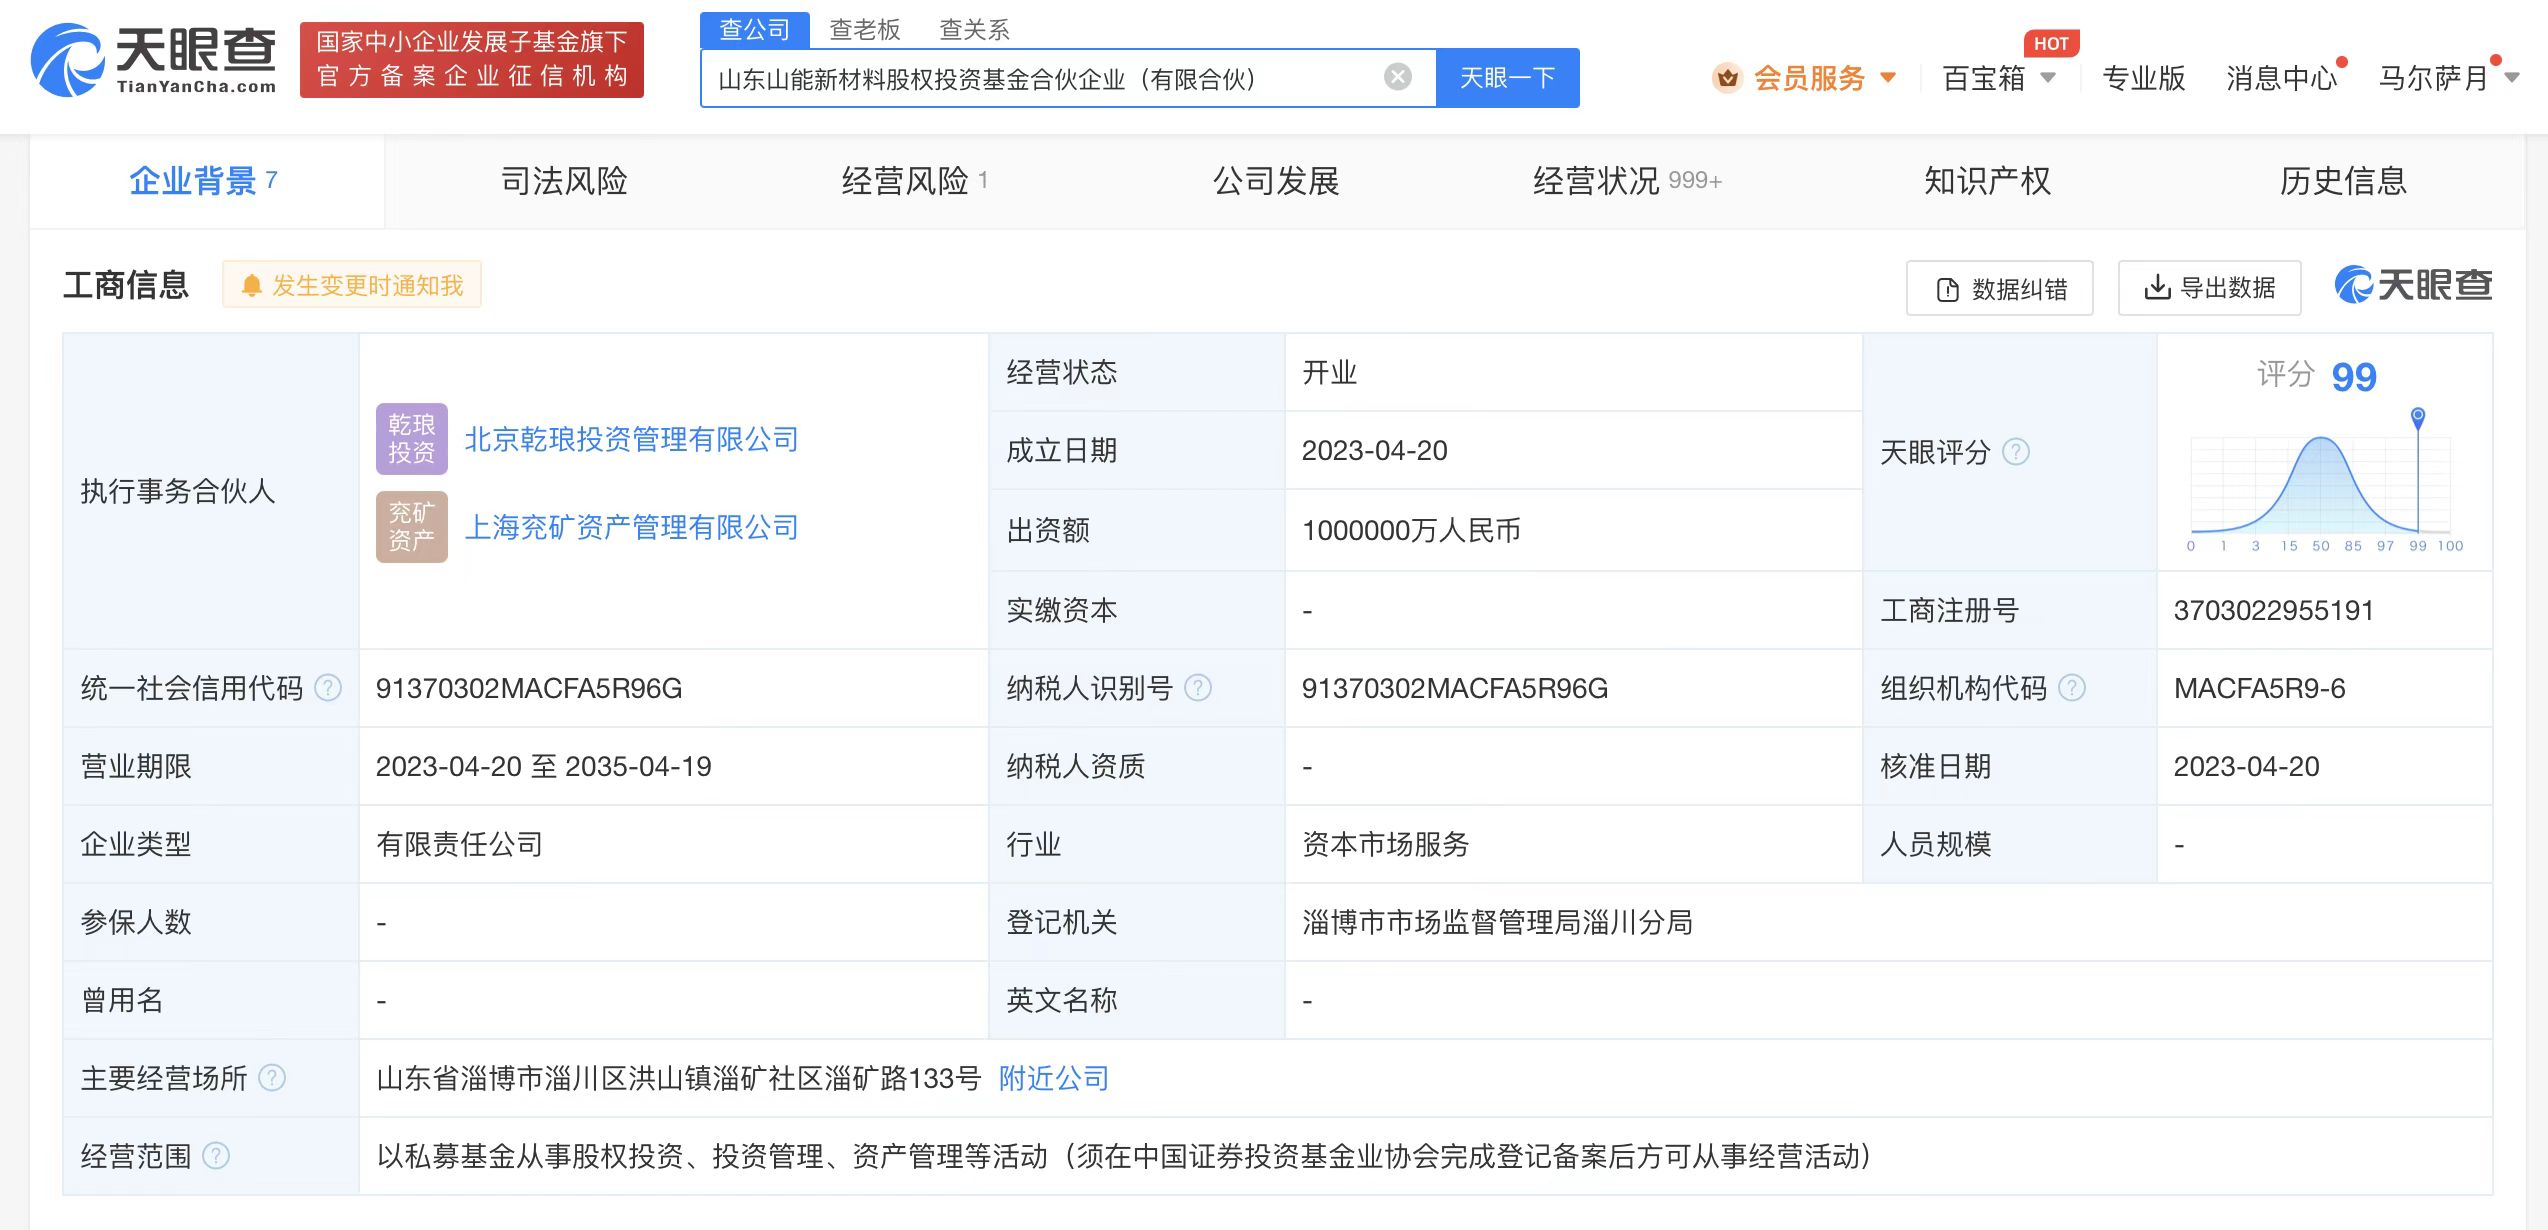This screenshot has width=2548, height=1230.
Task: Open 消息中心
Action: tap(2282, 78)
